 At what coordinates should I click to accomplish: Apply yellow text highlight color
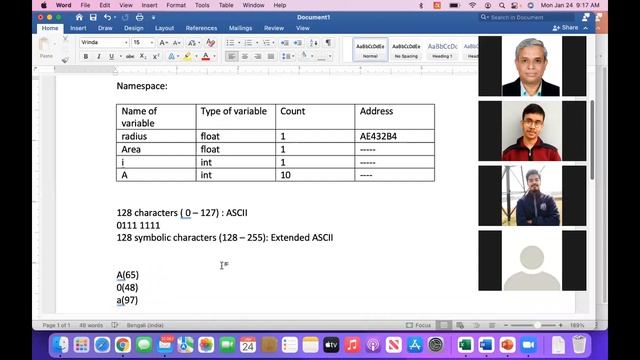pyautogui.click(x=187, y=56)
